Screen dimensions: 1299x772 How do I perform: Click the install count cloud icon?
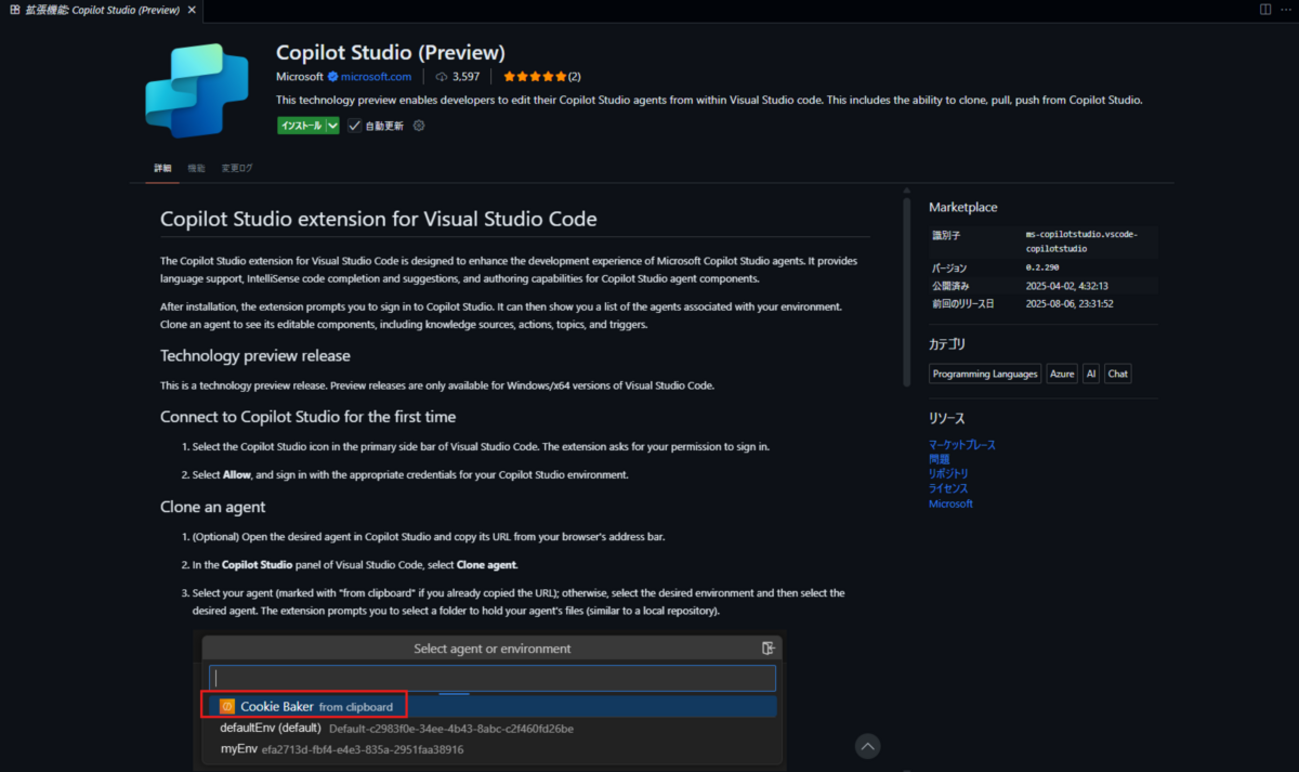coord(441,76)
